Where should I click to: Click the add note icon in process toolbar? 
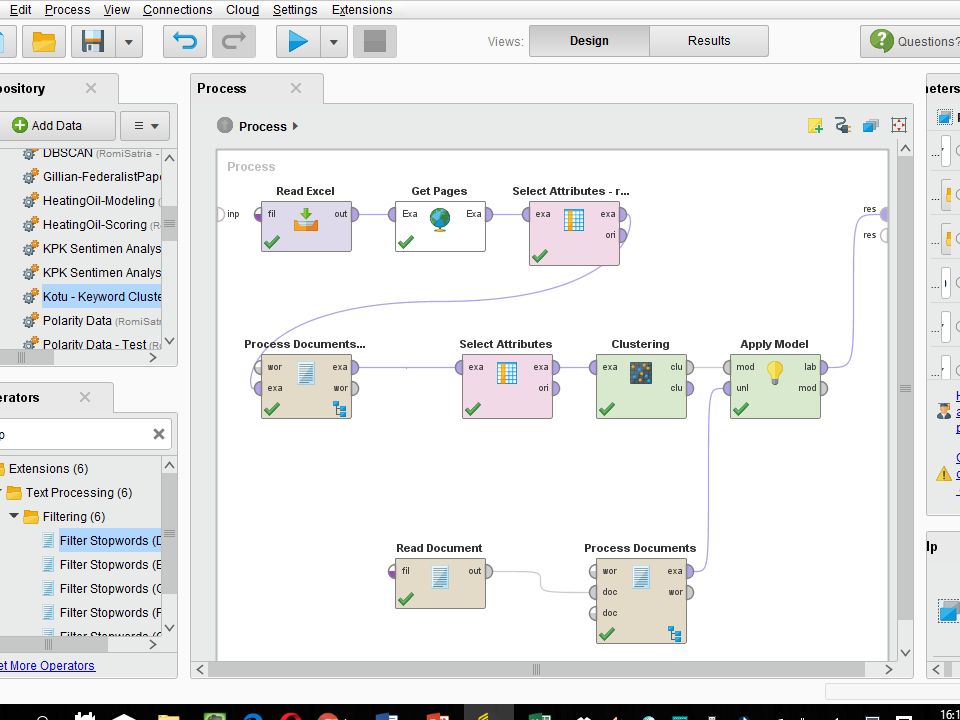(x=815, y=126)
